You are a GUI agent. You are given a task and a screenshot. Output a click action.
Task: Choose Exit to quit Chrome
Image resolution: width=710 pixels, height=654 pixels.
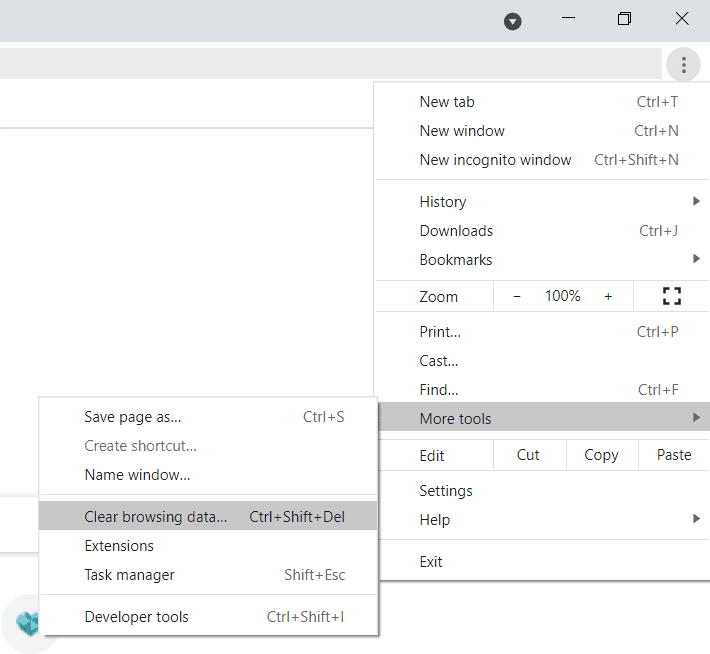click(x=542, y=562)
